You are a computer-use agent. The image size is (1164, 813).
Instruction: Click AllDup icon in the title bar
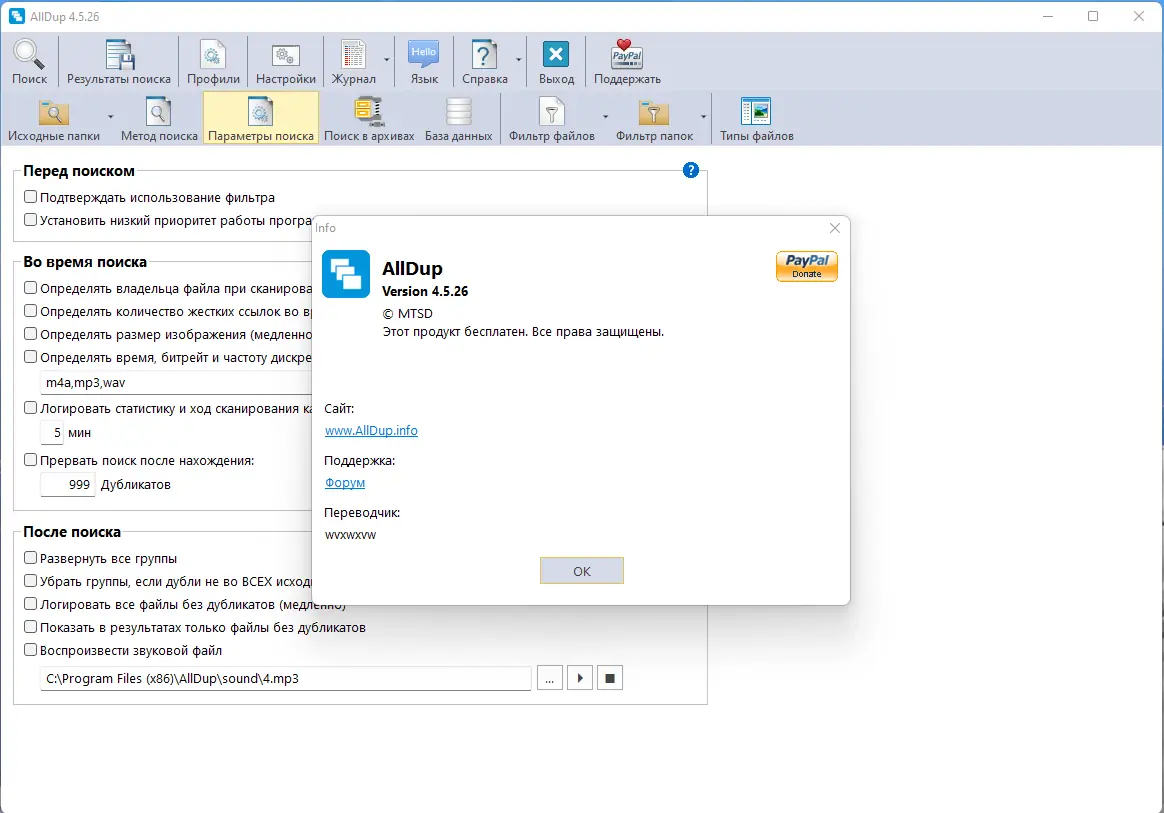coord(16,16)
